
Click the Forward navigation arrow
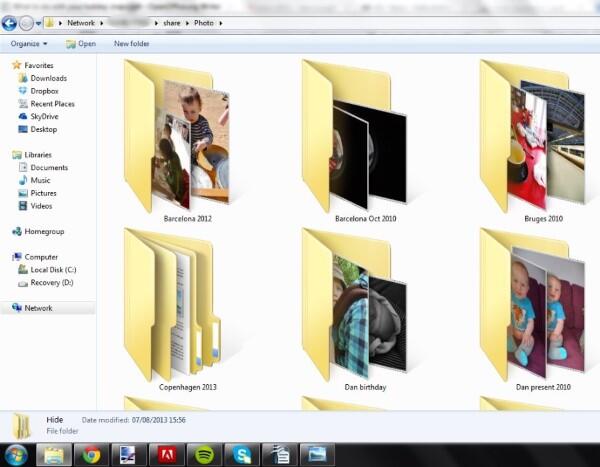tap(26, 23)
